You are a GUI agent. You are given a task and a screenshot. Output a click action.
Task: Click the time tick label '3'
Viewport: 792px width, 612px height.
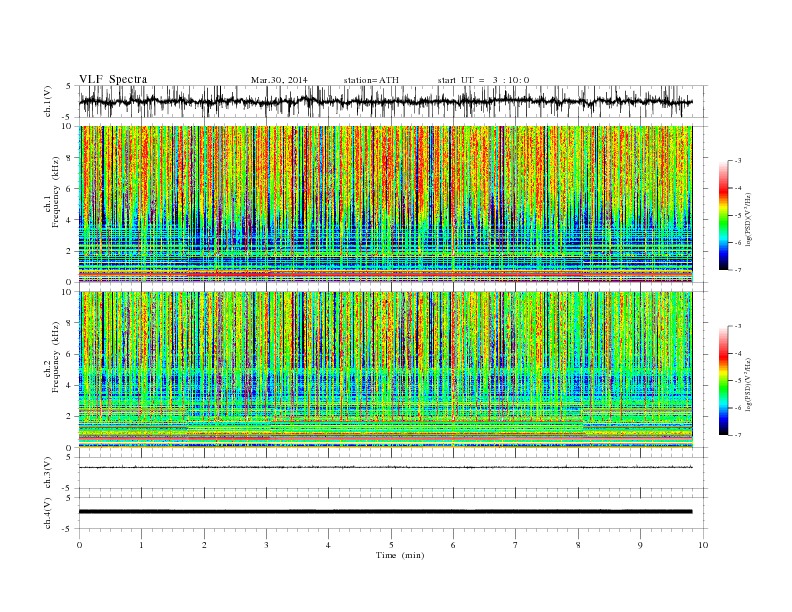[266, 545]
